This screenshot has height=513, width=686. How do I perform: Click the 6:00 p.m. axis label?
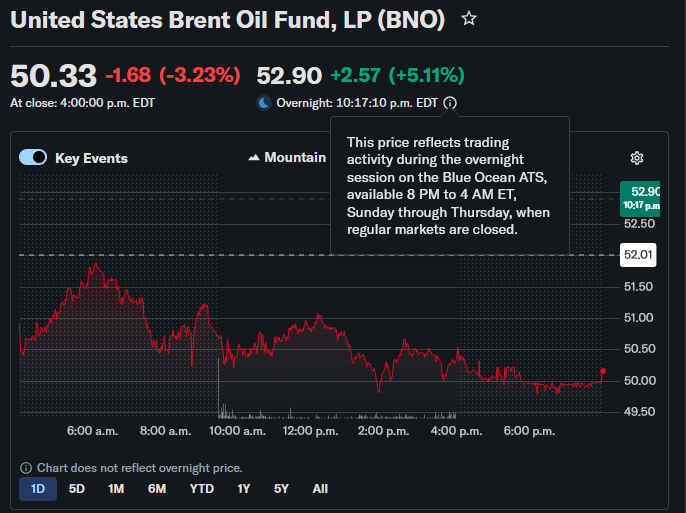point(529,431)
